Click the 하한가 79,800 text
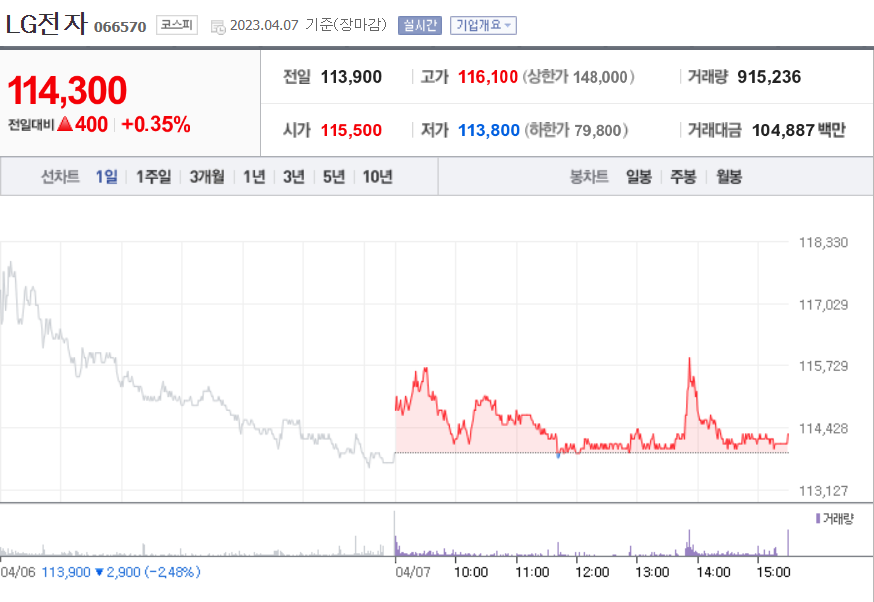This screenshot has width=874, height=602. 576,130
